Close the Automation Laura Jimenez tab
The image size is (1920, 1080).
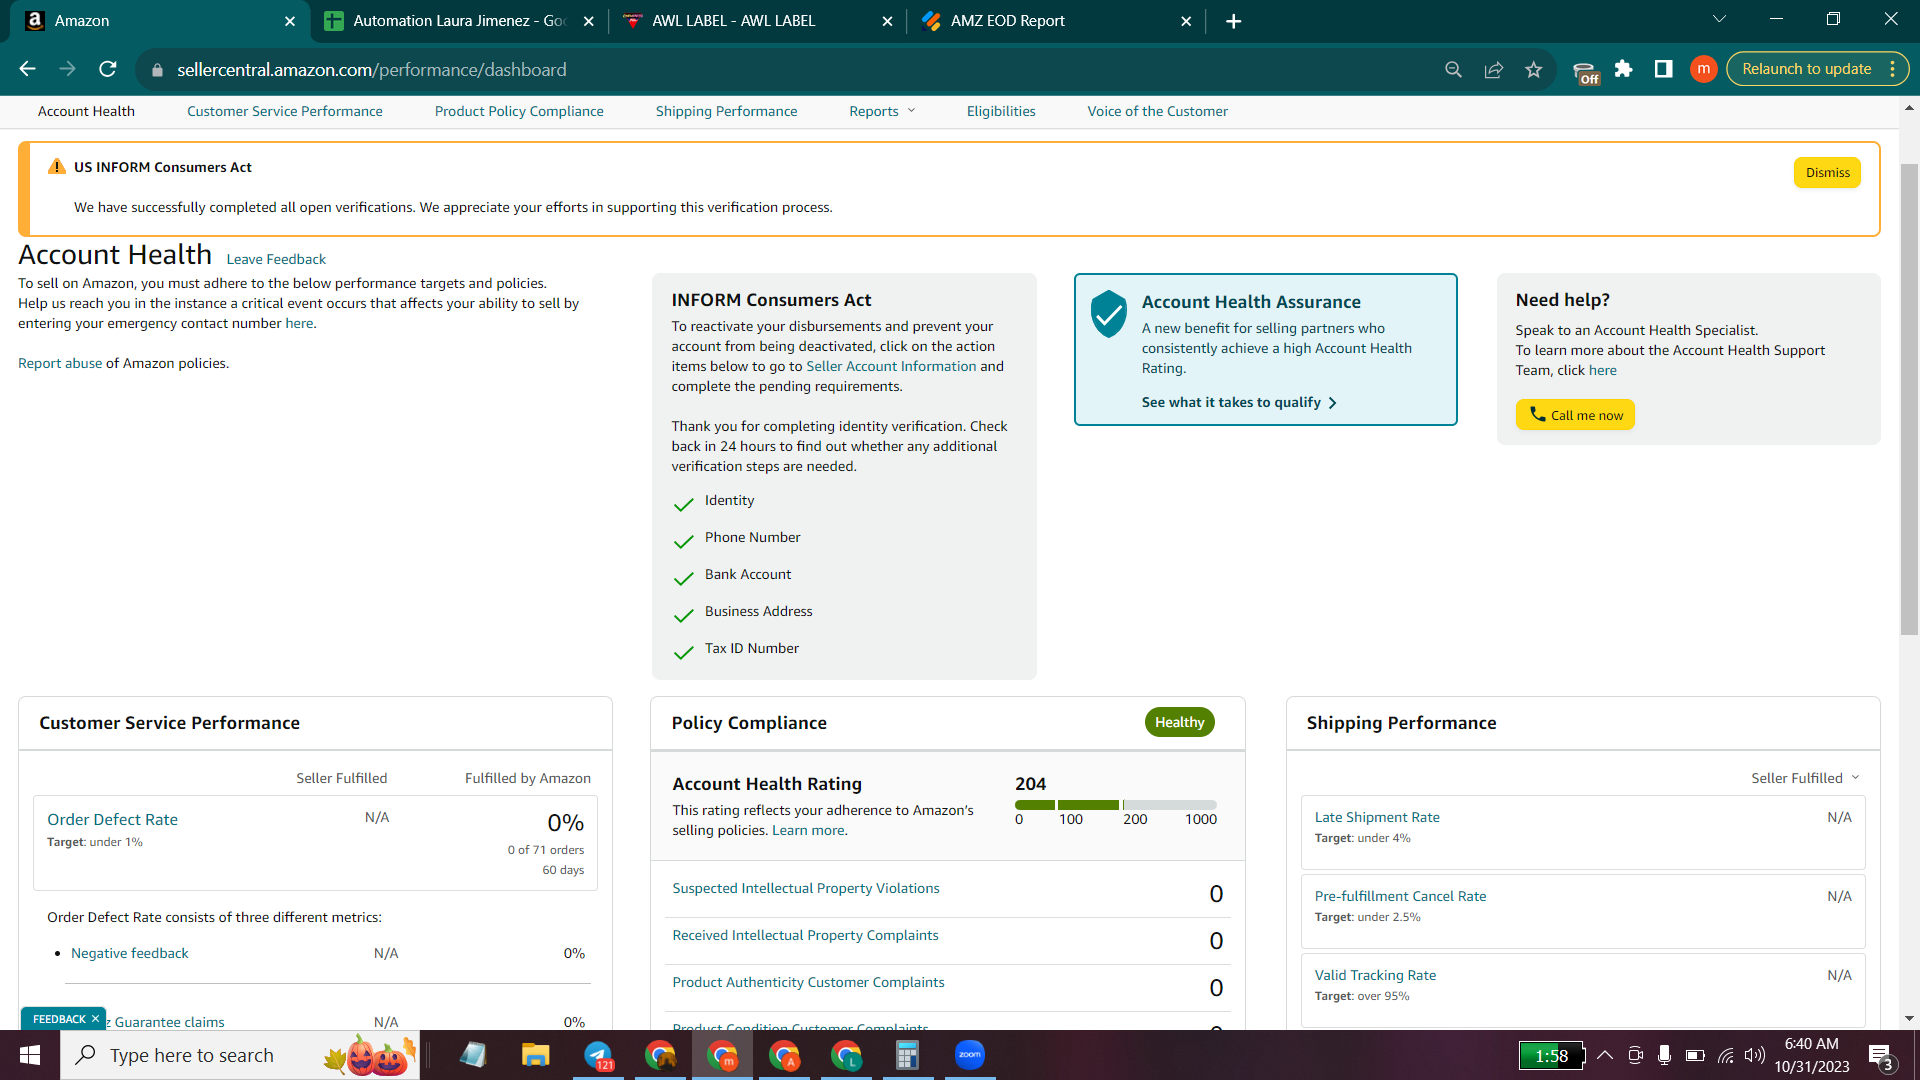589,21
